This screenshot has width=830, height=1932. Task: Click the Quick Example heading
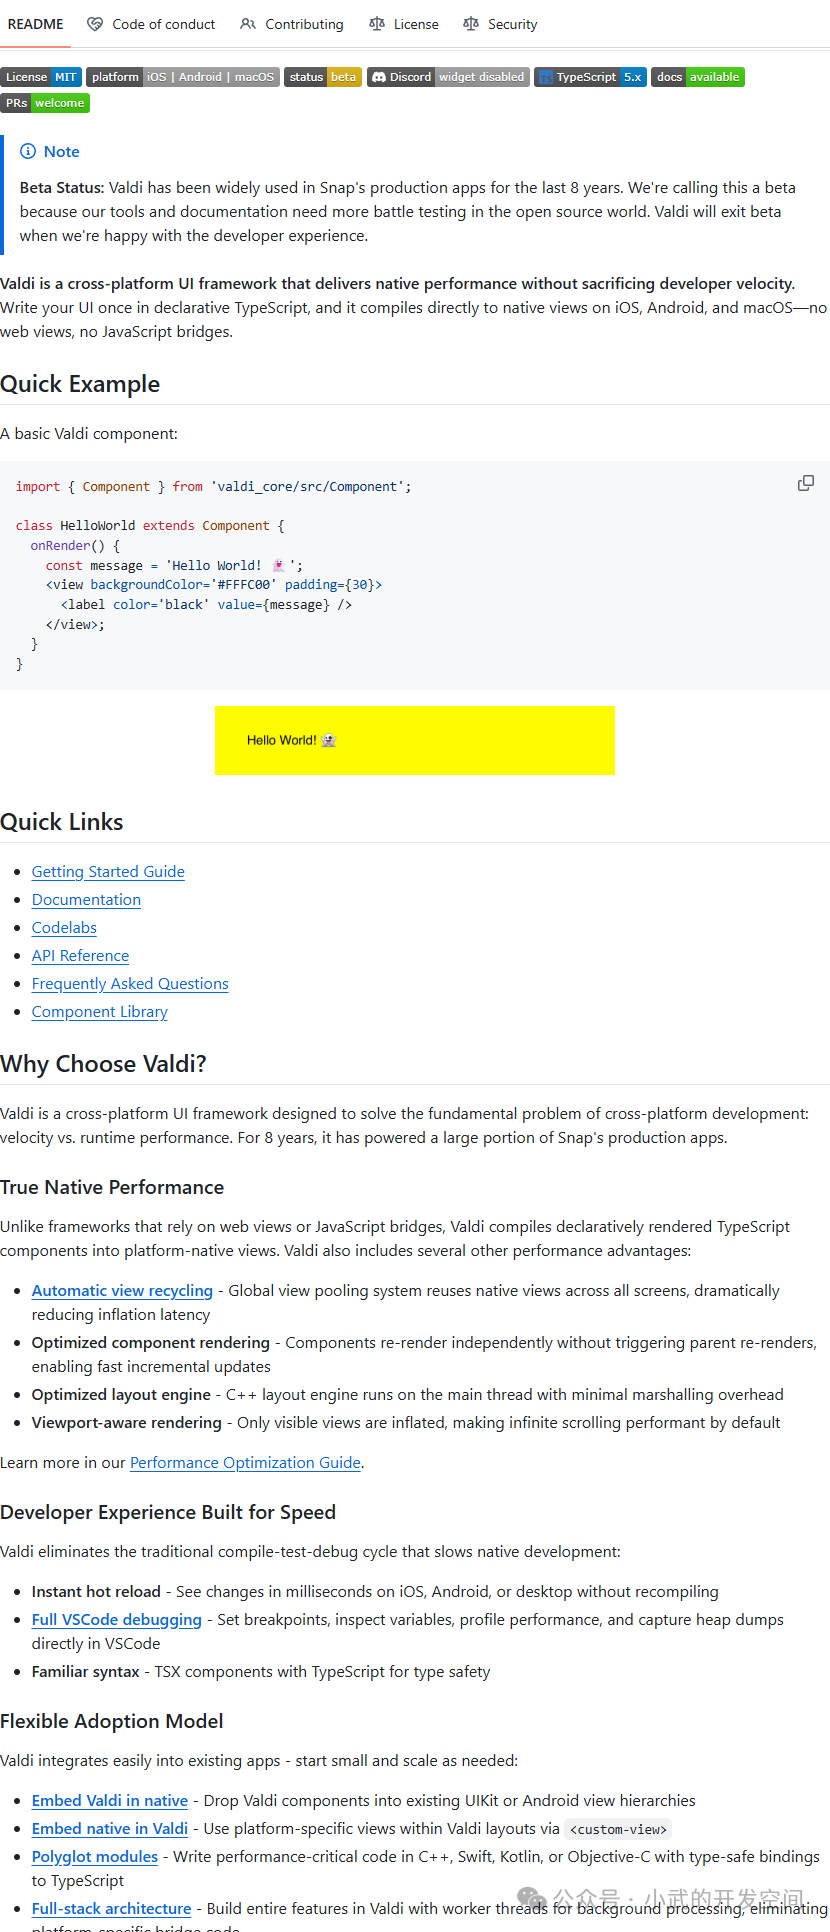(x=80, y=384)
